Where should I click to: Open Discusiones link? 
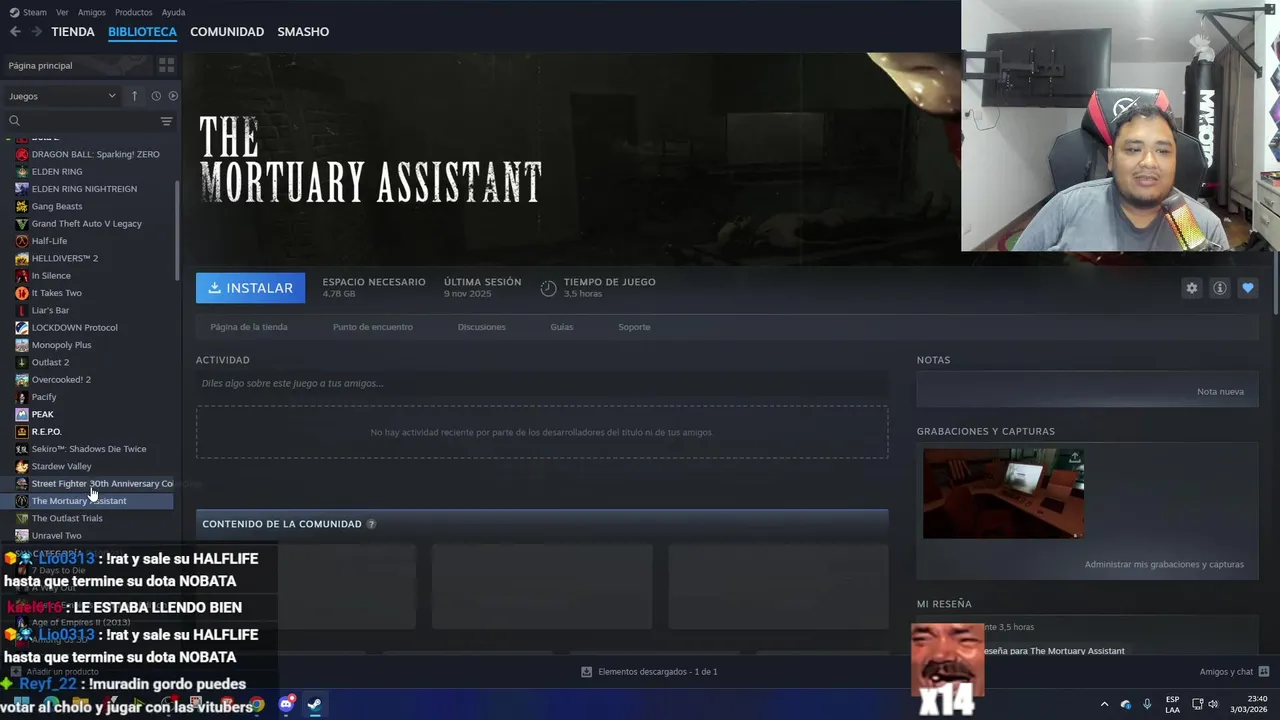click(481, 327)
